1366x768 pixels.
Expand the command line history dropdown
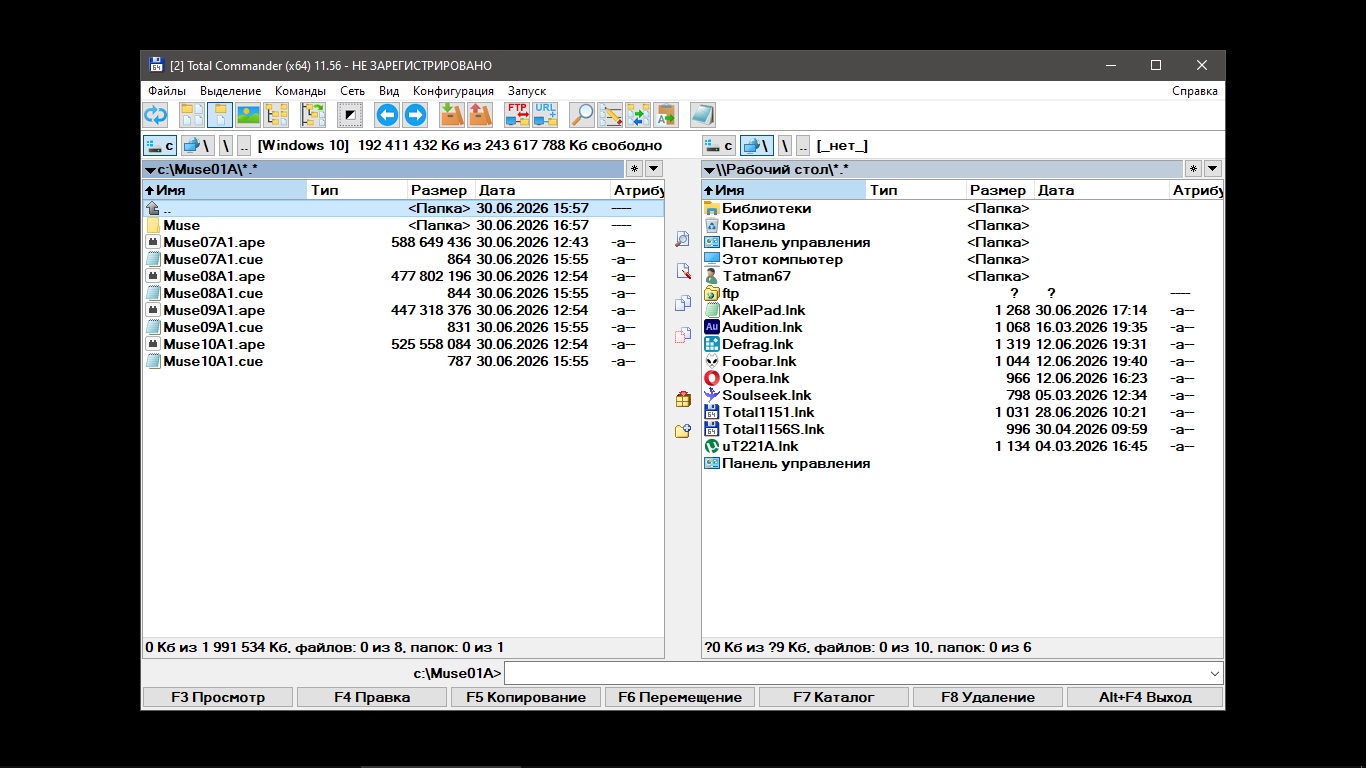(1215, 673)
